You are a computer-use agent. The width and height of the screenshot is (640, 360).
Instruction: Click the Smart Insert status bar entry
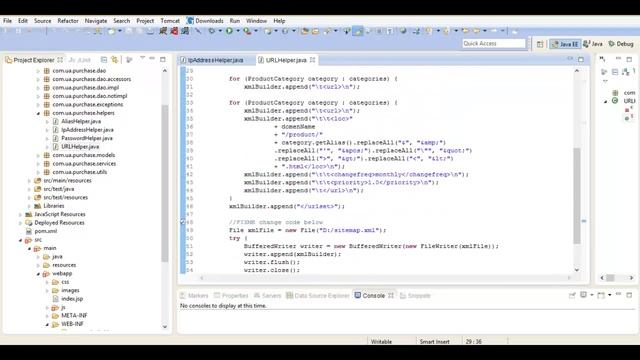pos(435,342)
